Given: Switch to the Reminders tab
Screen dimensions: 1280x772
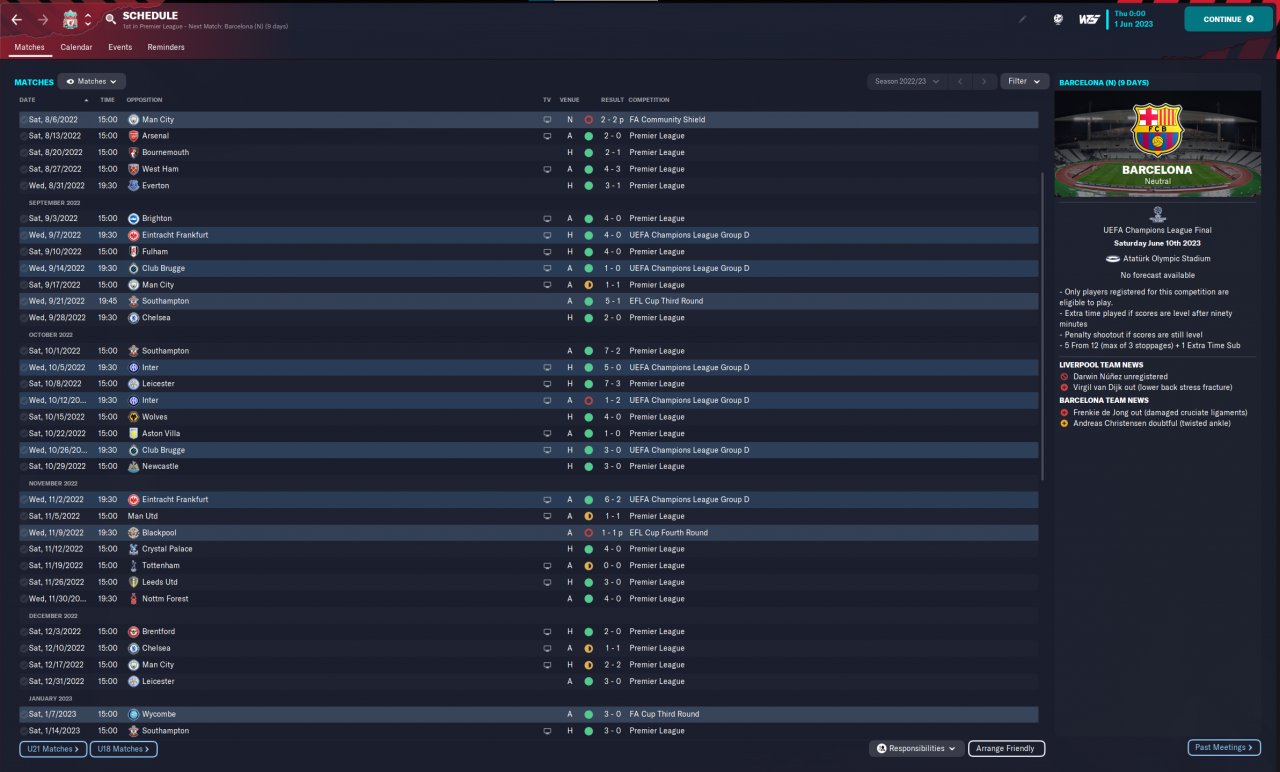Looking at the screenshot, I should coord(166,47).
